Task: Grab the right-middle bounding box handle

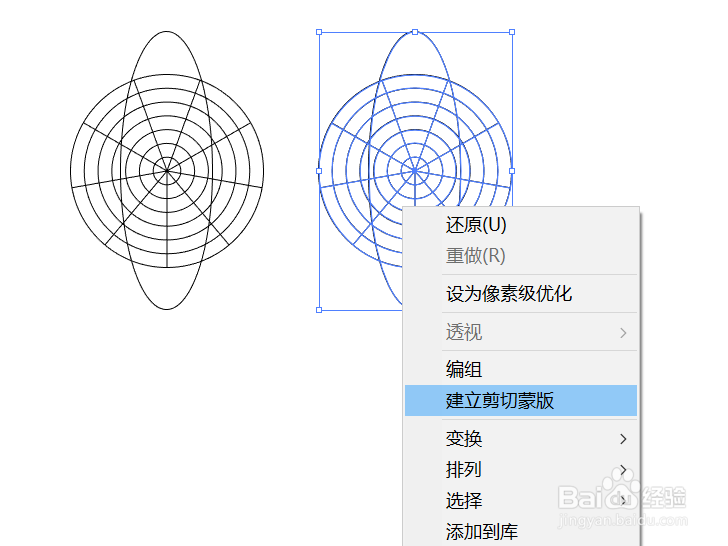Action: pyautogui.click(x=512, y=171)
